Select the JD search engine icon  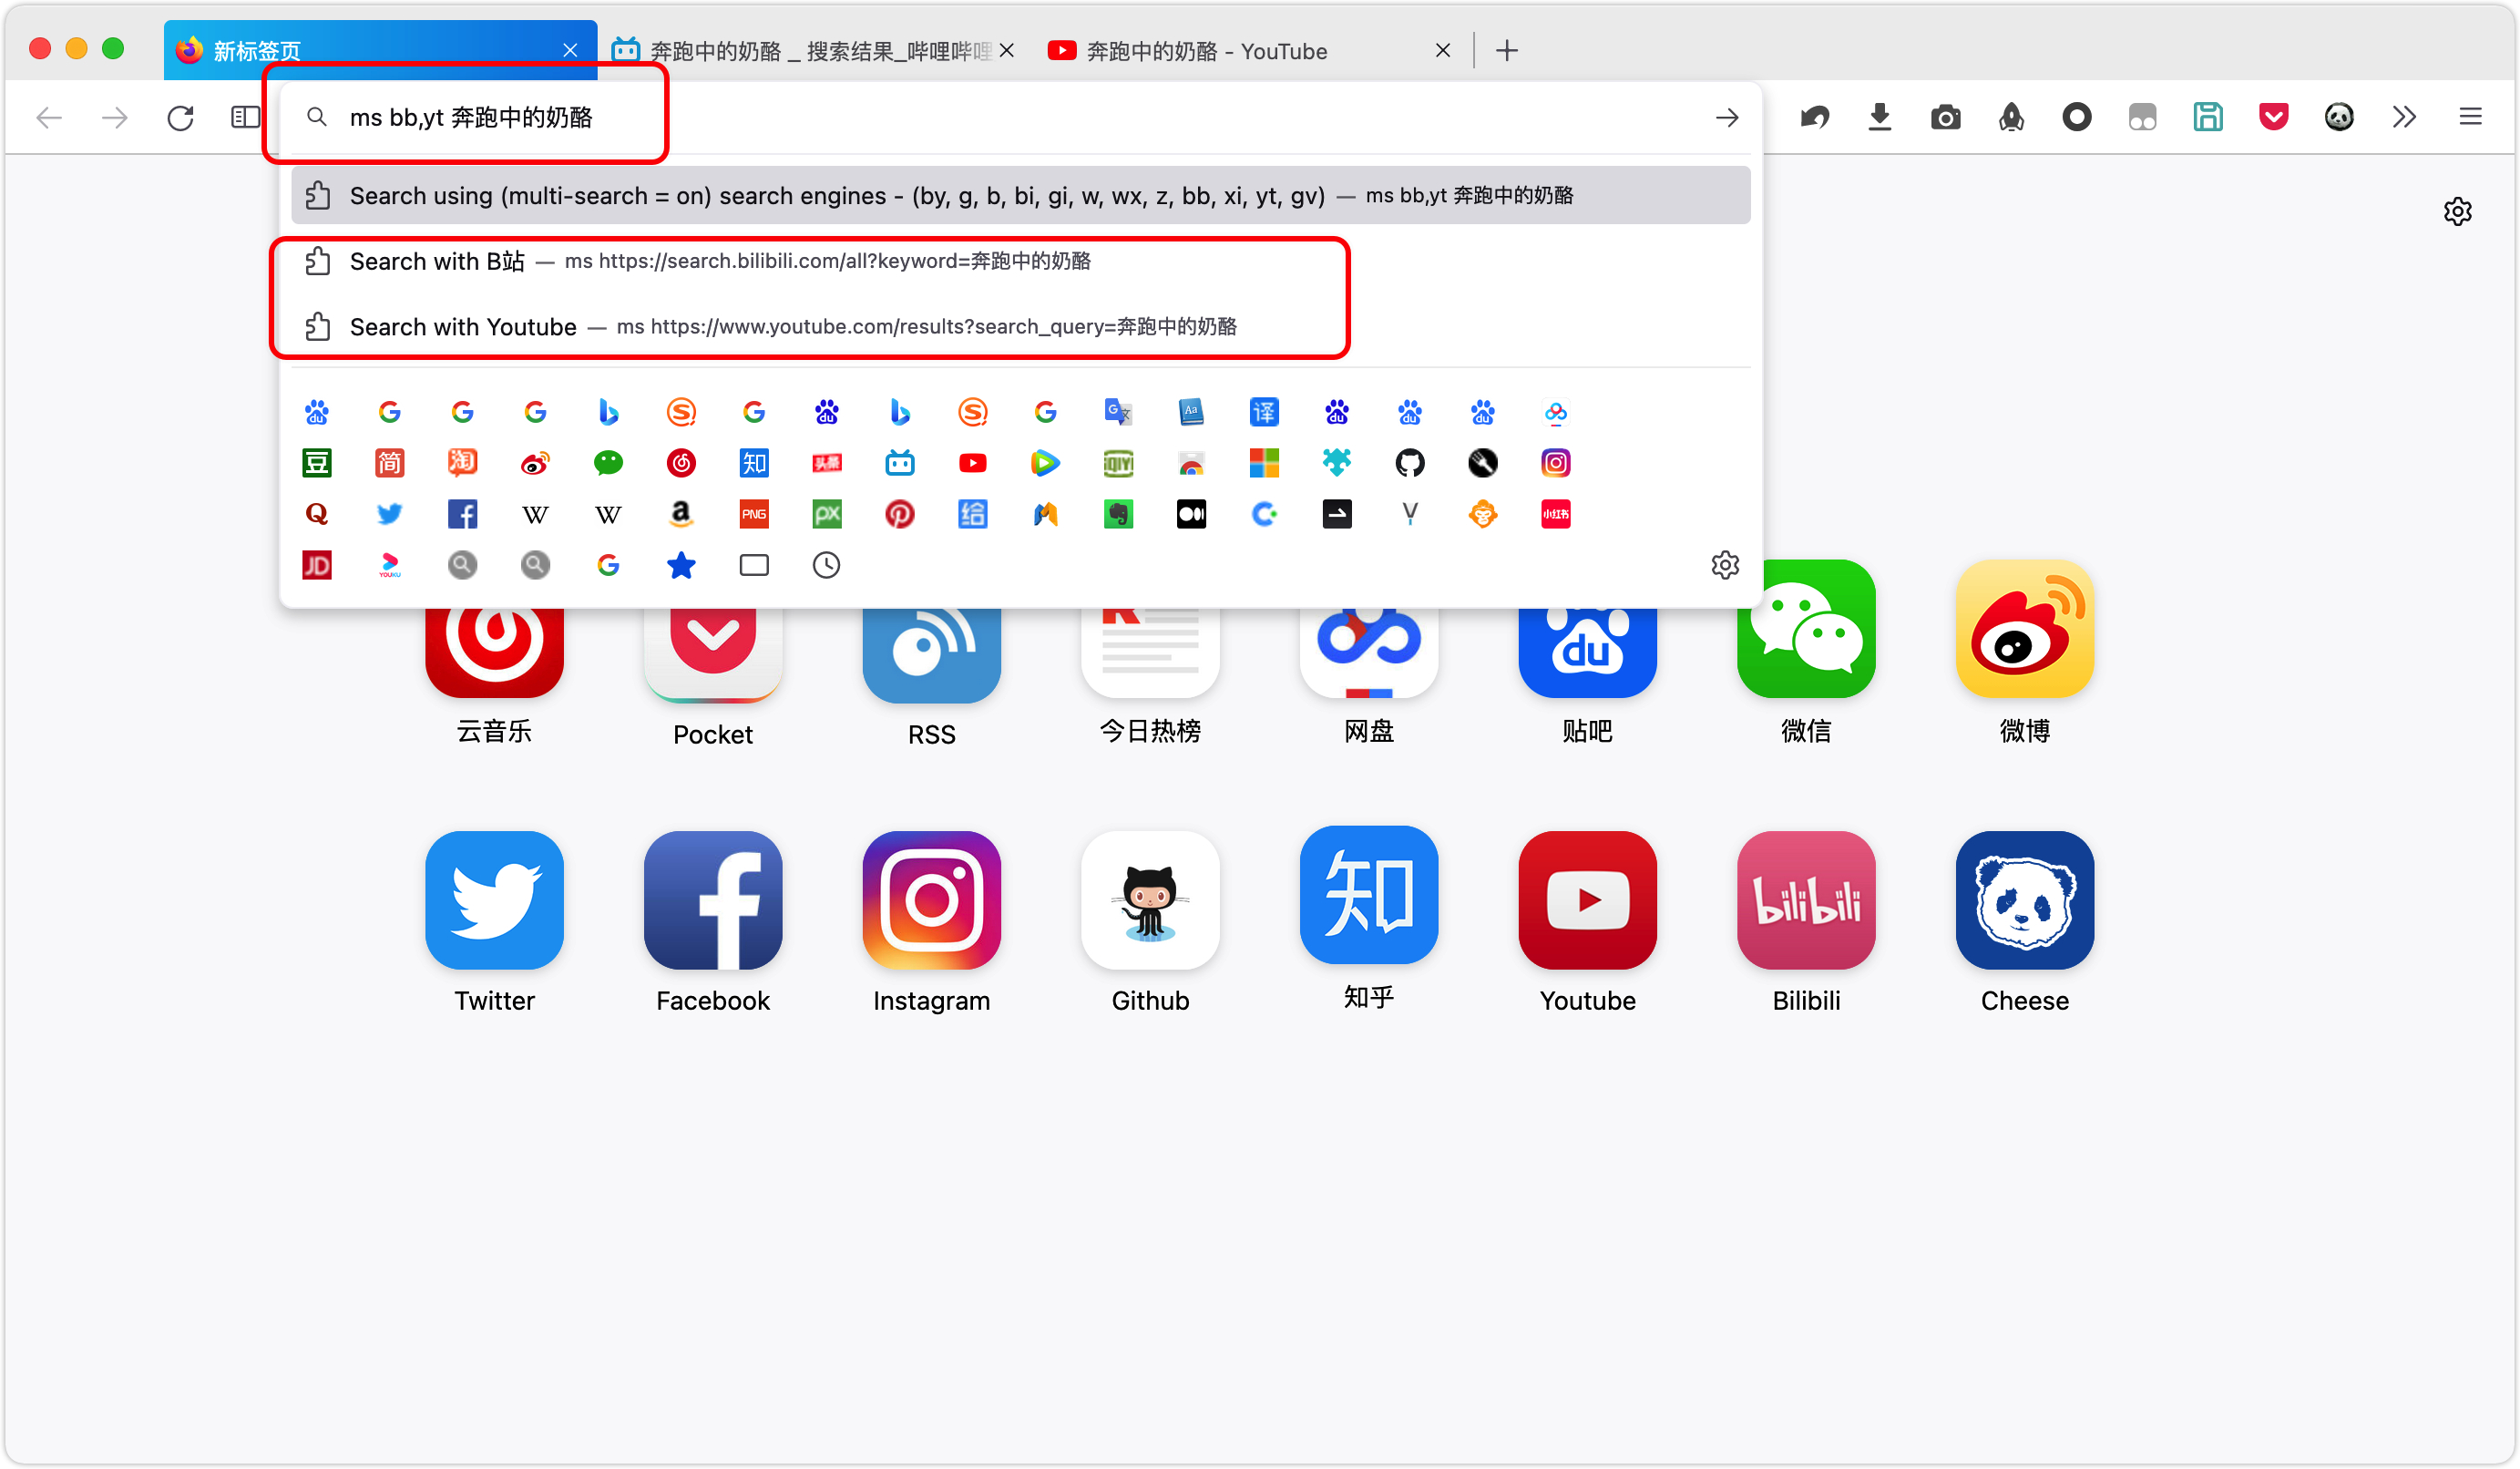point(317,565)
